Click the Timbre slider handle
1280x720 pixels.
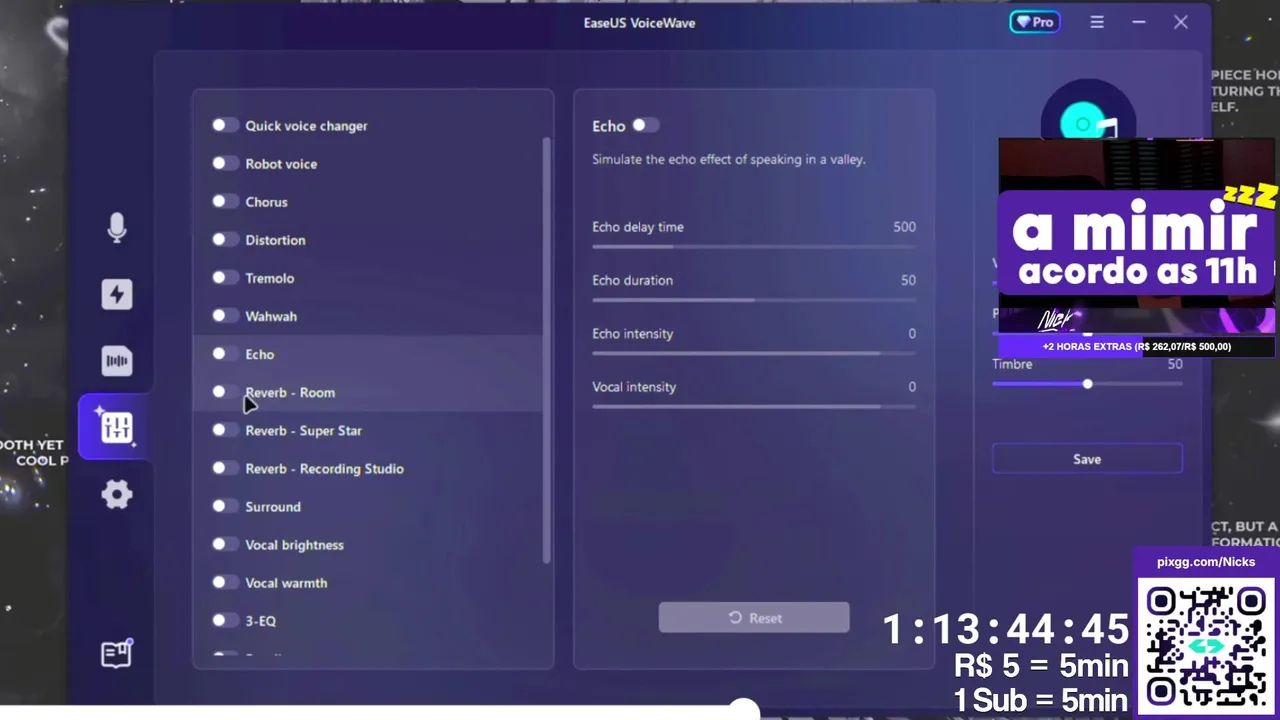coord(1087,384)
